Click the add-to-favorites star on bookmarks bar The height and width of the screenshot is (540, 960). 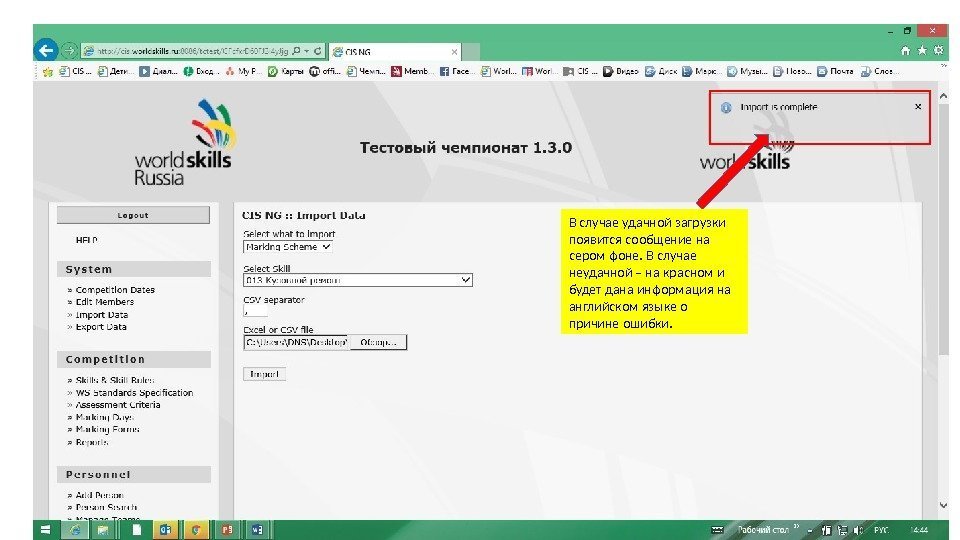[x=48, y=72]
